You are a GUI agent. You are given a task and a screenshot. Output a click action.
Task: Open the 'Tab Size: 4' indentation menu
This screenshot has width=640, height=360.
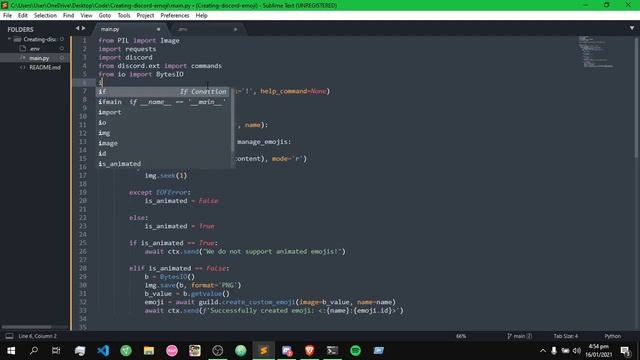click(566, 336)
